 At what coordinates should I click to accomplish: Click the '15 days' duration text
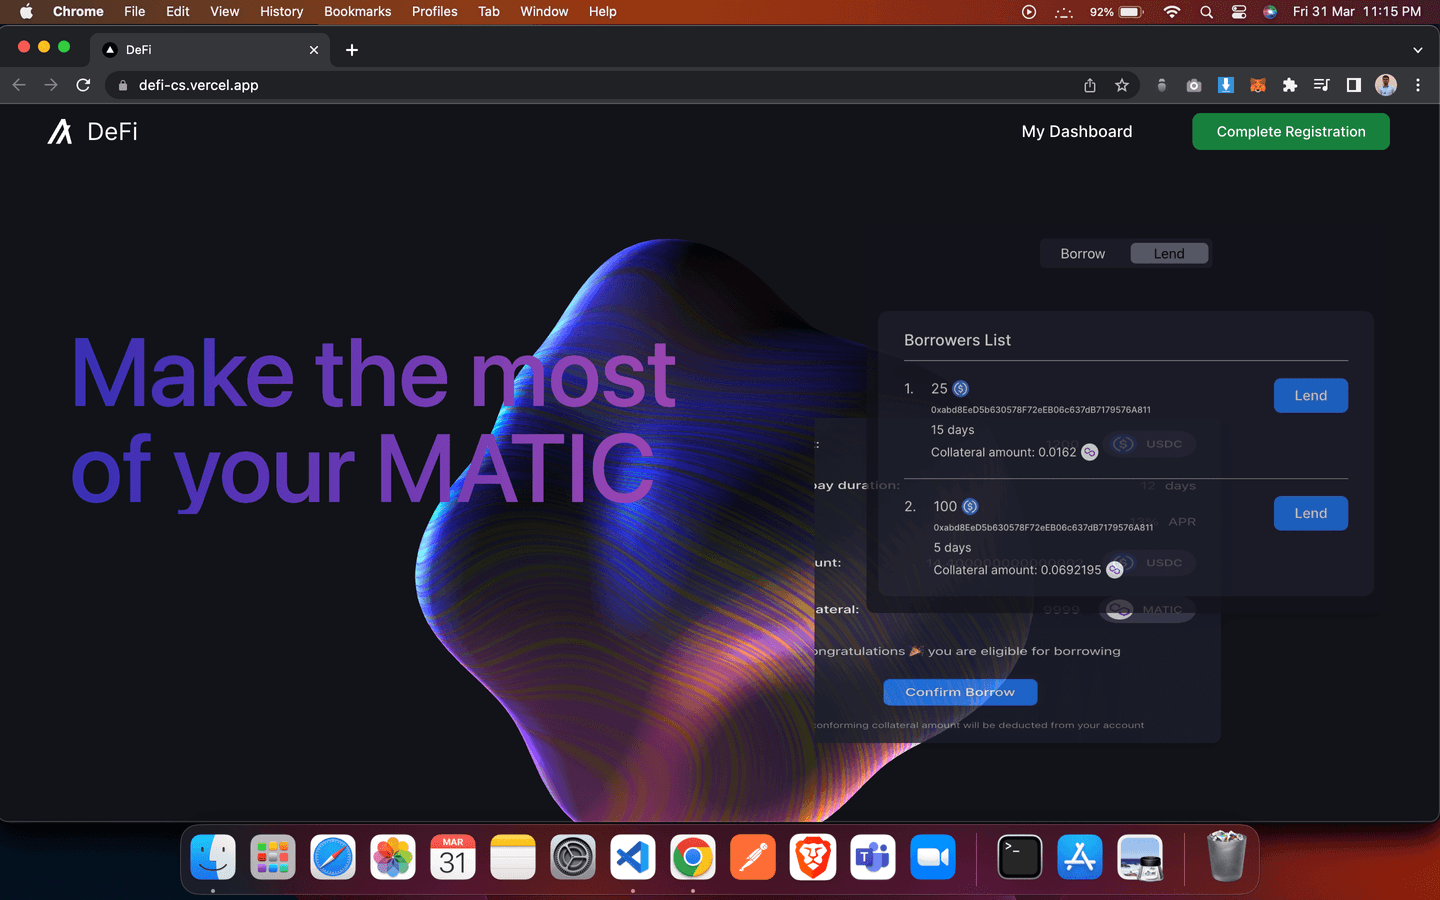pos(952,430)
